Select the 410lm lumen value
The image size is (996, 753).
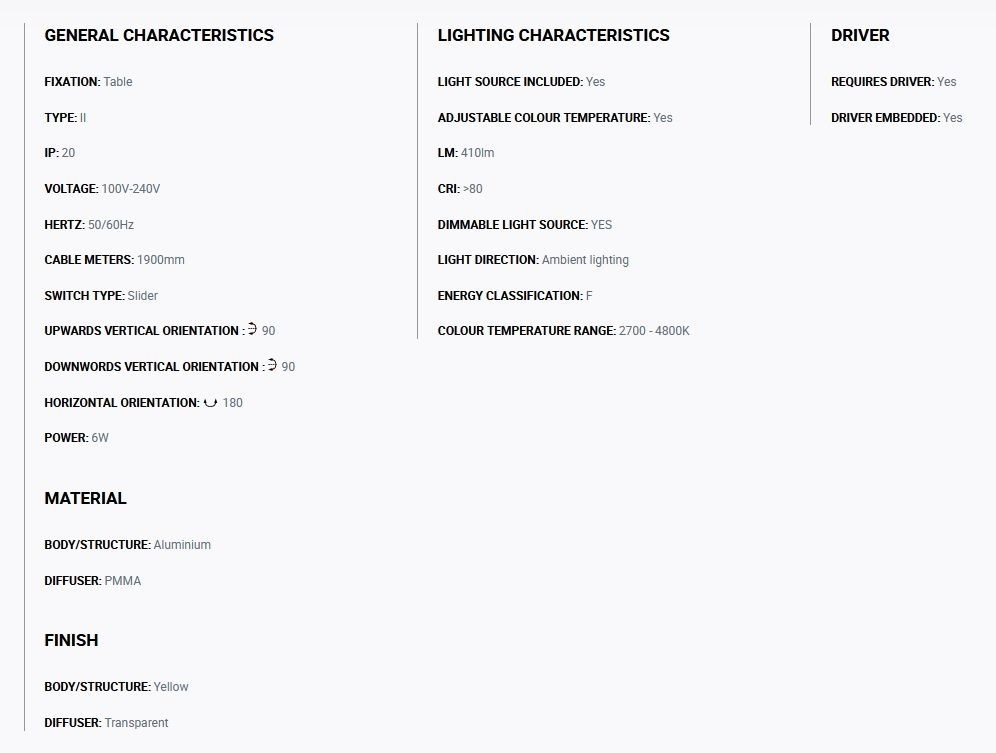[477, 153]
